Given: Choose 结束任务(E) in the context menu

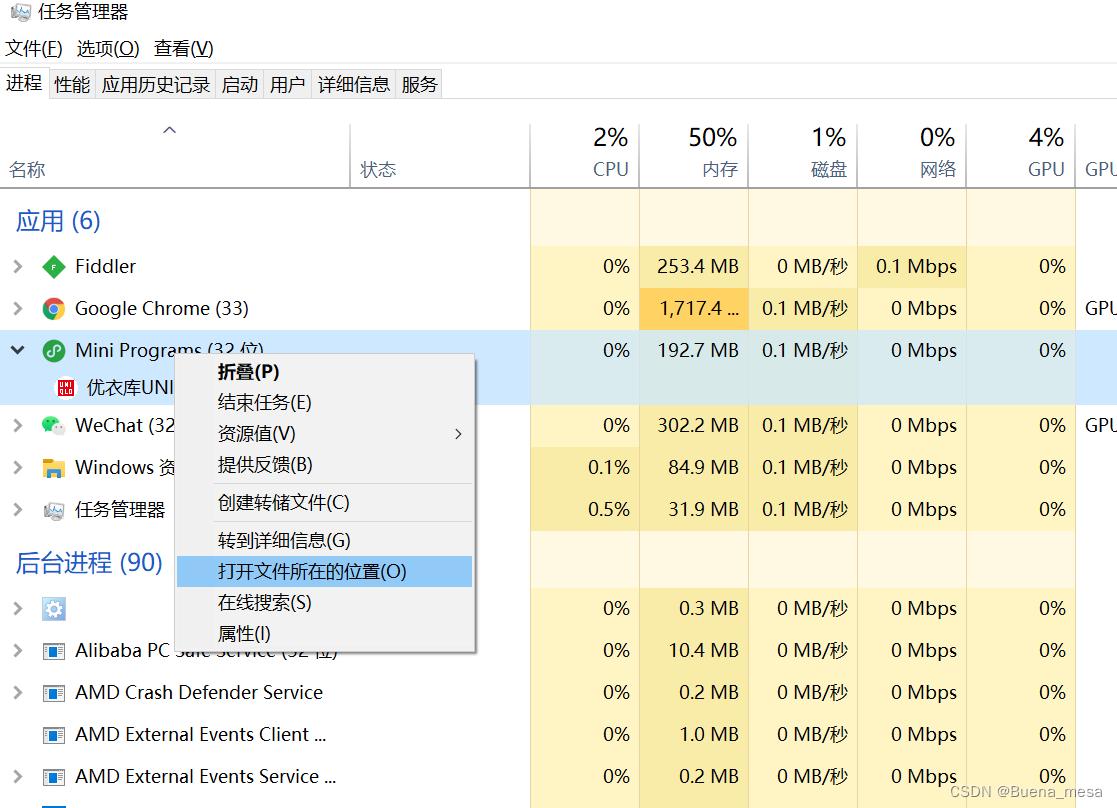Looking at the screenshot, I should [x=324, y=403].
